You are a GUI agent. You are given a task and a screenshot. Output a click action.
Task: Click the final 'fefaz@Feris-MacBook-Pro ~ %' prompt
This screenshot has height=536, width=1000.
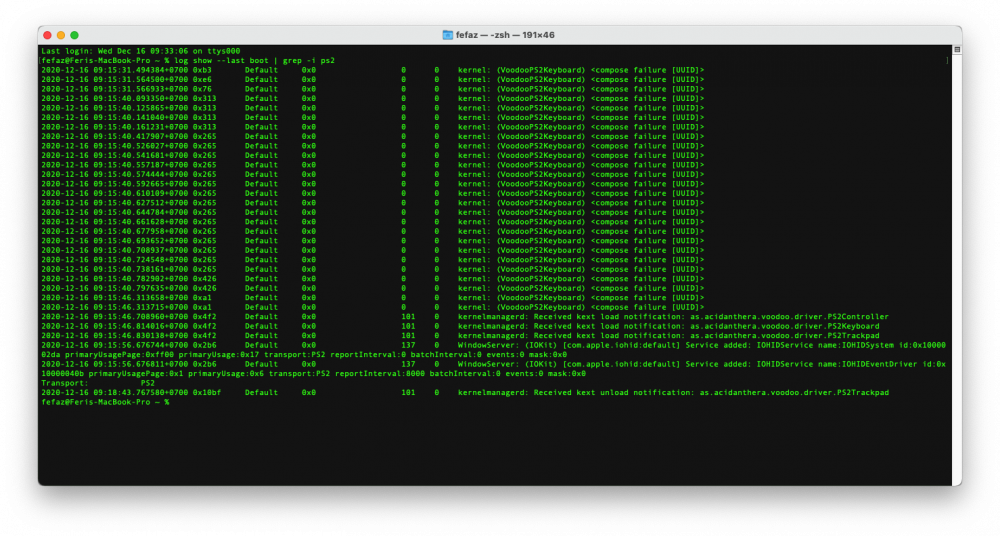click(x=105, y=402)
